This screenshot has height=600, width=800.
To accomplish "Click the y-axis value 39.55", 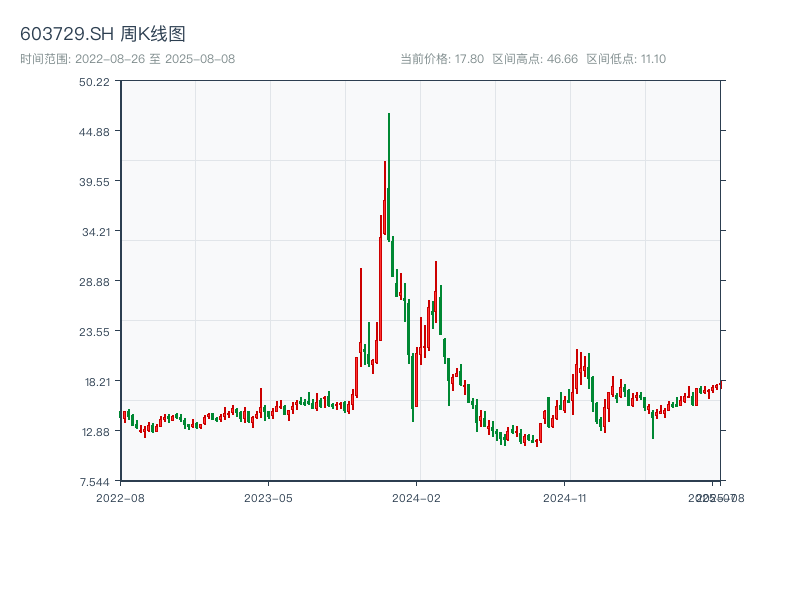I will coord(94,182).
